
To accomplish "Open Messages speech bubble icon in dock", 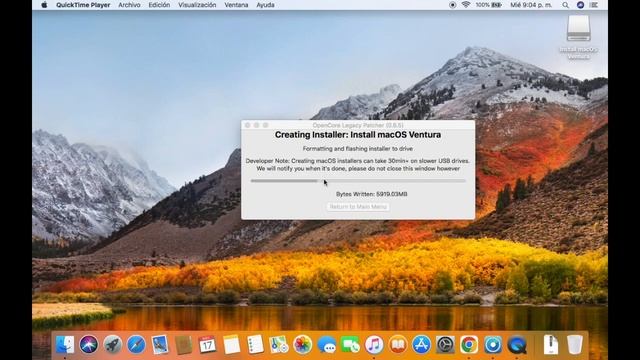I will tap(327, 345).
